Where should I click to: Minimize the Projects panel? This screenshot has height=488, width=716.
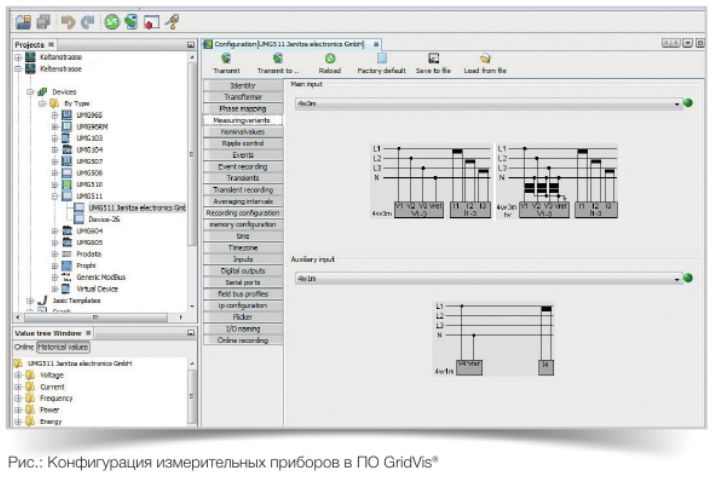190,45
